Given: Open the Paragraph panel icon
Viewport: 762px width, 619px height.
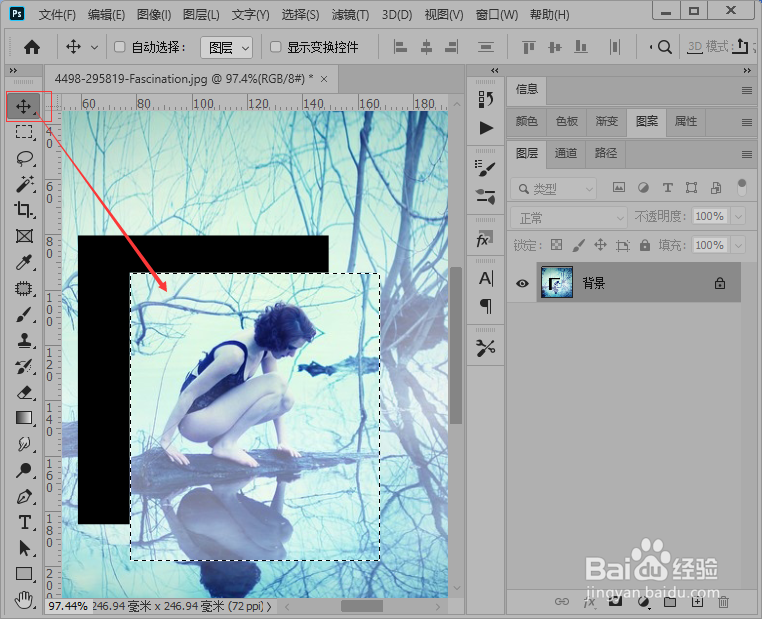Looking at the screenshot, I should [485, 306].
